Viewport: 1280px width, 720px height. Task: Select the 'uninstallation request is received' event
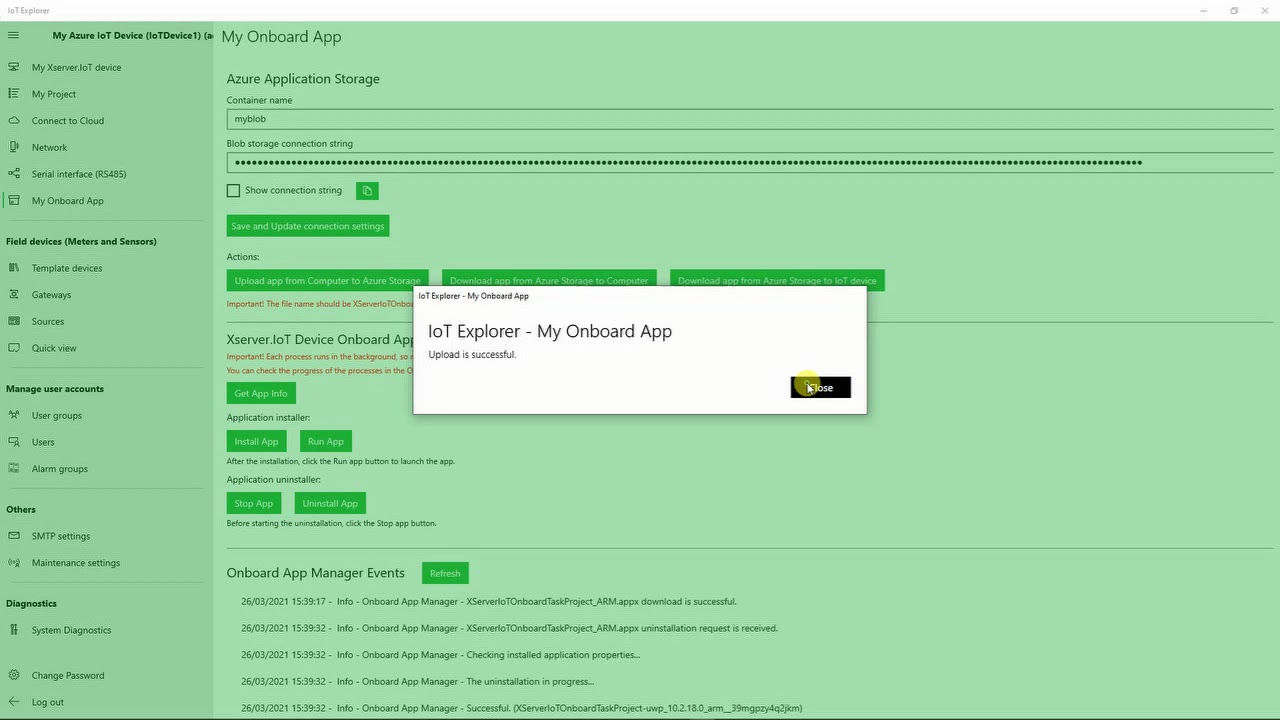509,628
